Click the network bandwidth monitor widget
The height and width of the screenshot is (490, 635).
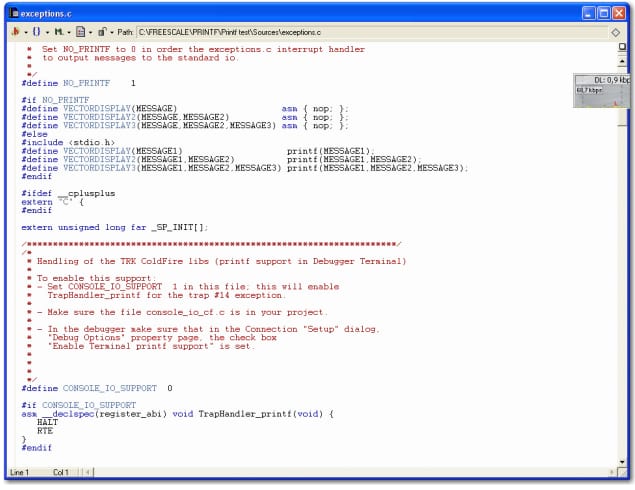(x=603, y=91)
